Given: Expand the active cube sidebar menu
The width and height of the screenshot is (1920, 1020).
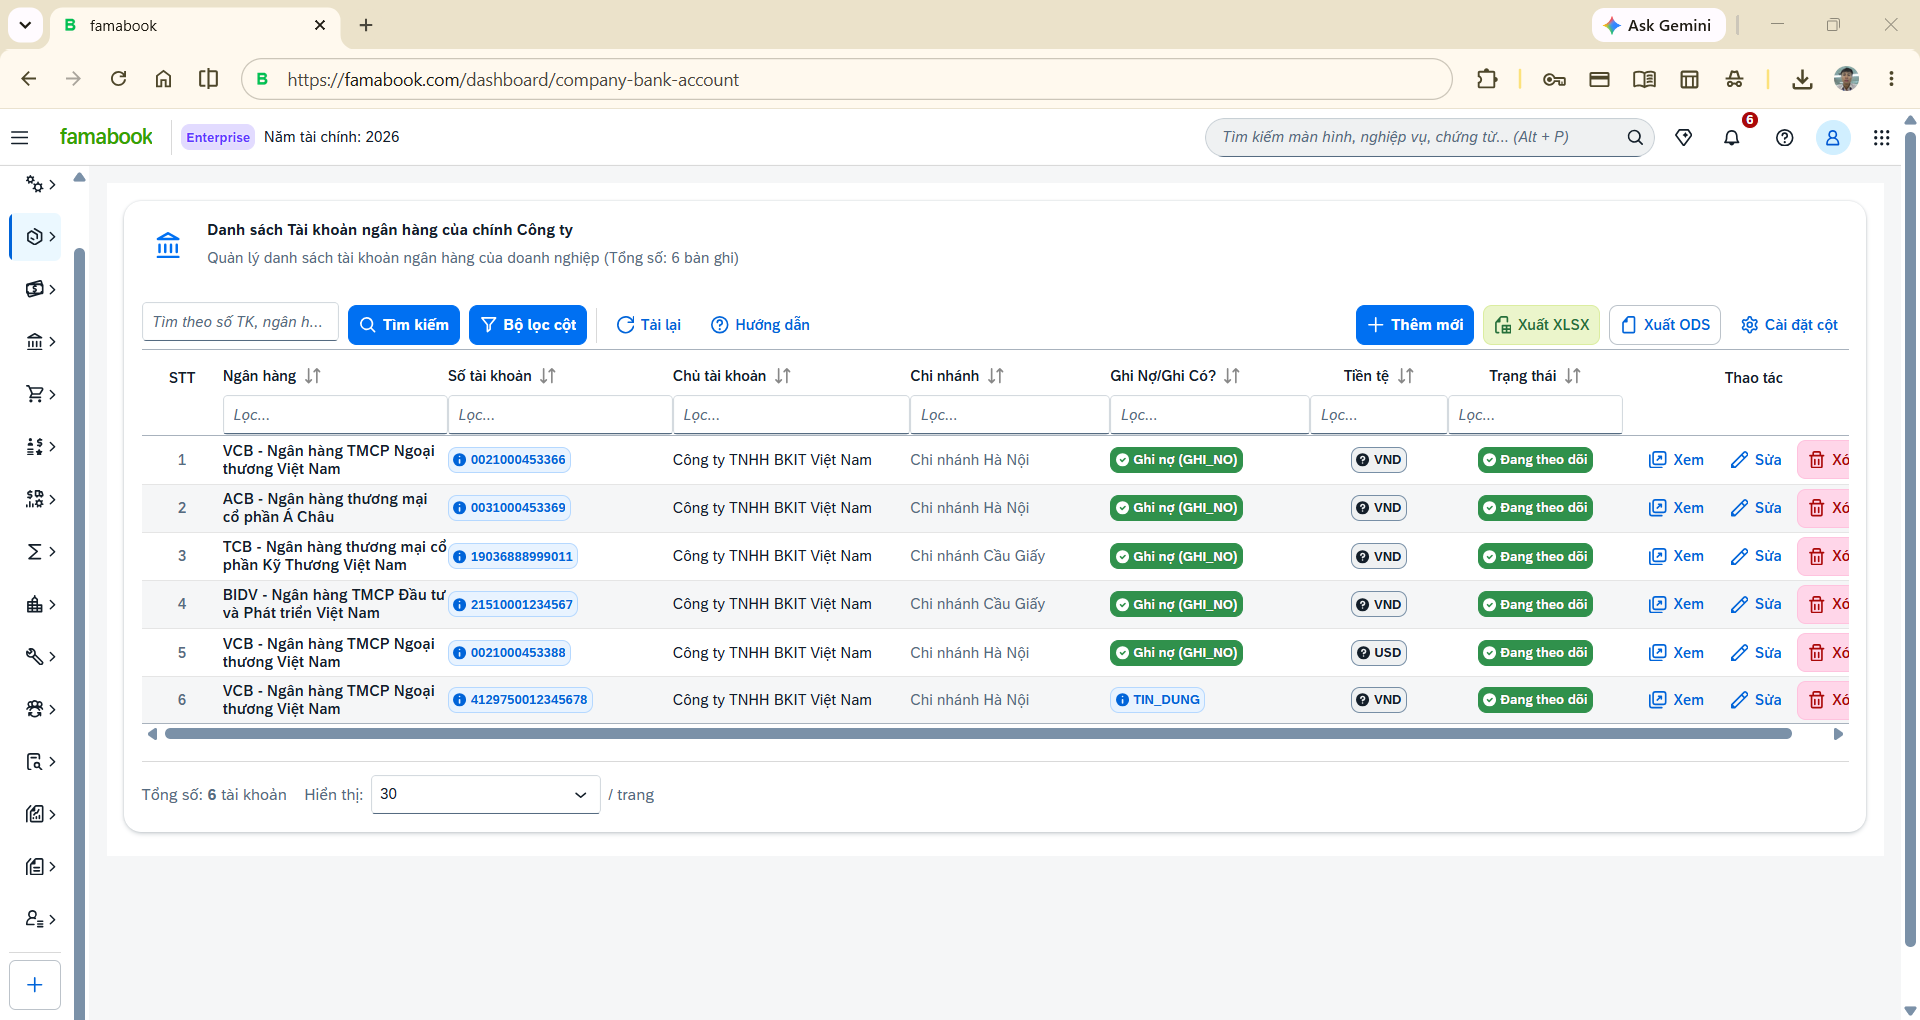Looking at the screenshot, I should coord(35,237).
